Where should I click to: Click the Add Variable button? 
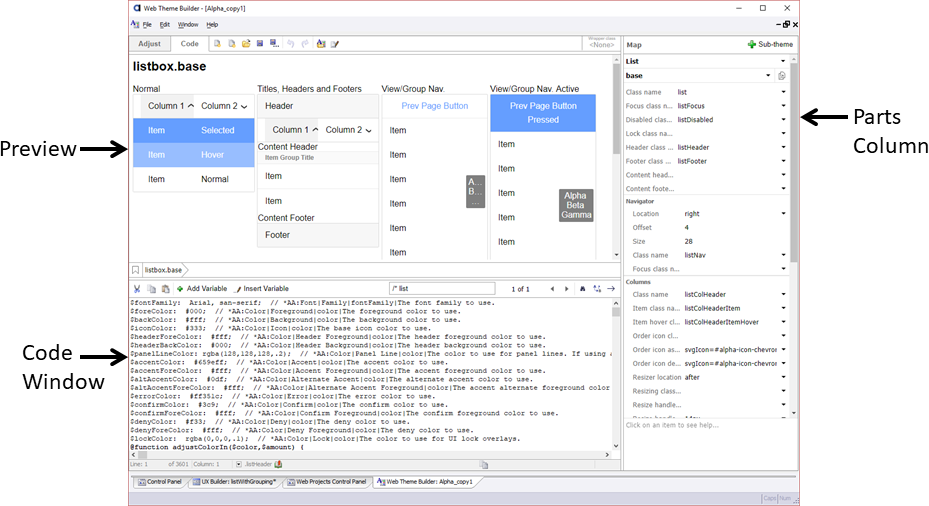point(201,289)
